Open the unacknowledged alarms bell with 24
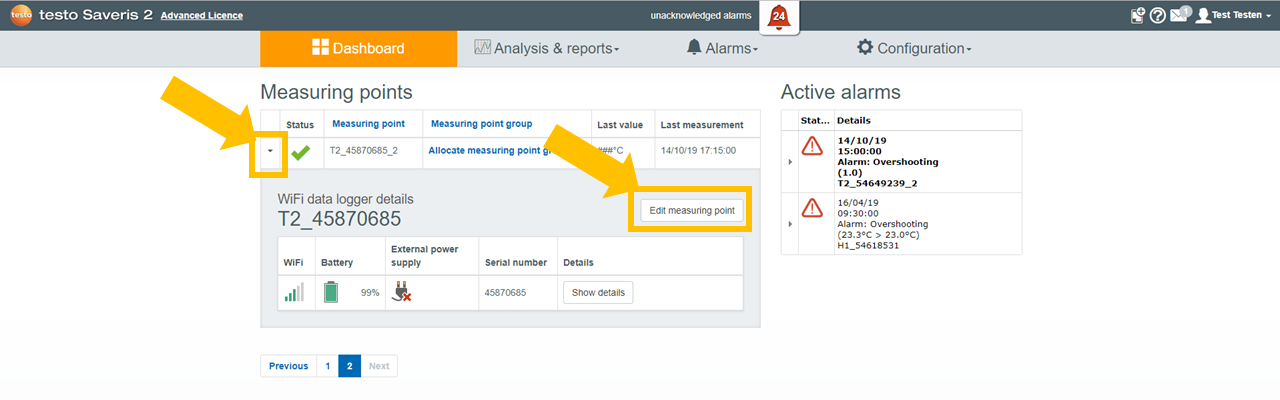1280x400 pixels. click(x=778, y=17)
